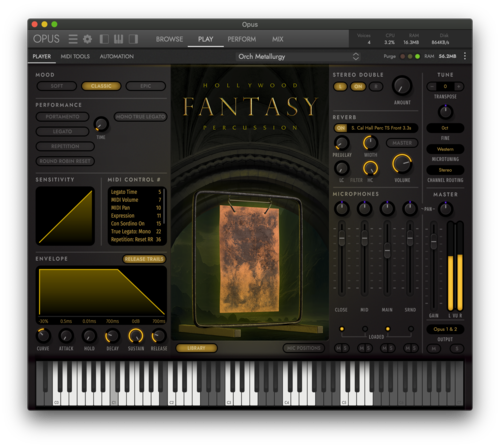Load the Mid microphone
The height and width of the screenshot is (447, 500).
click(365, 329)
